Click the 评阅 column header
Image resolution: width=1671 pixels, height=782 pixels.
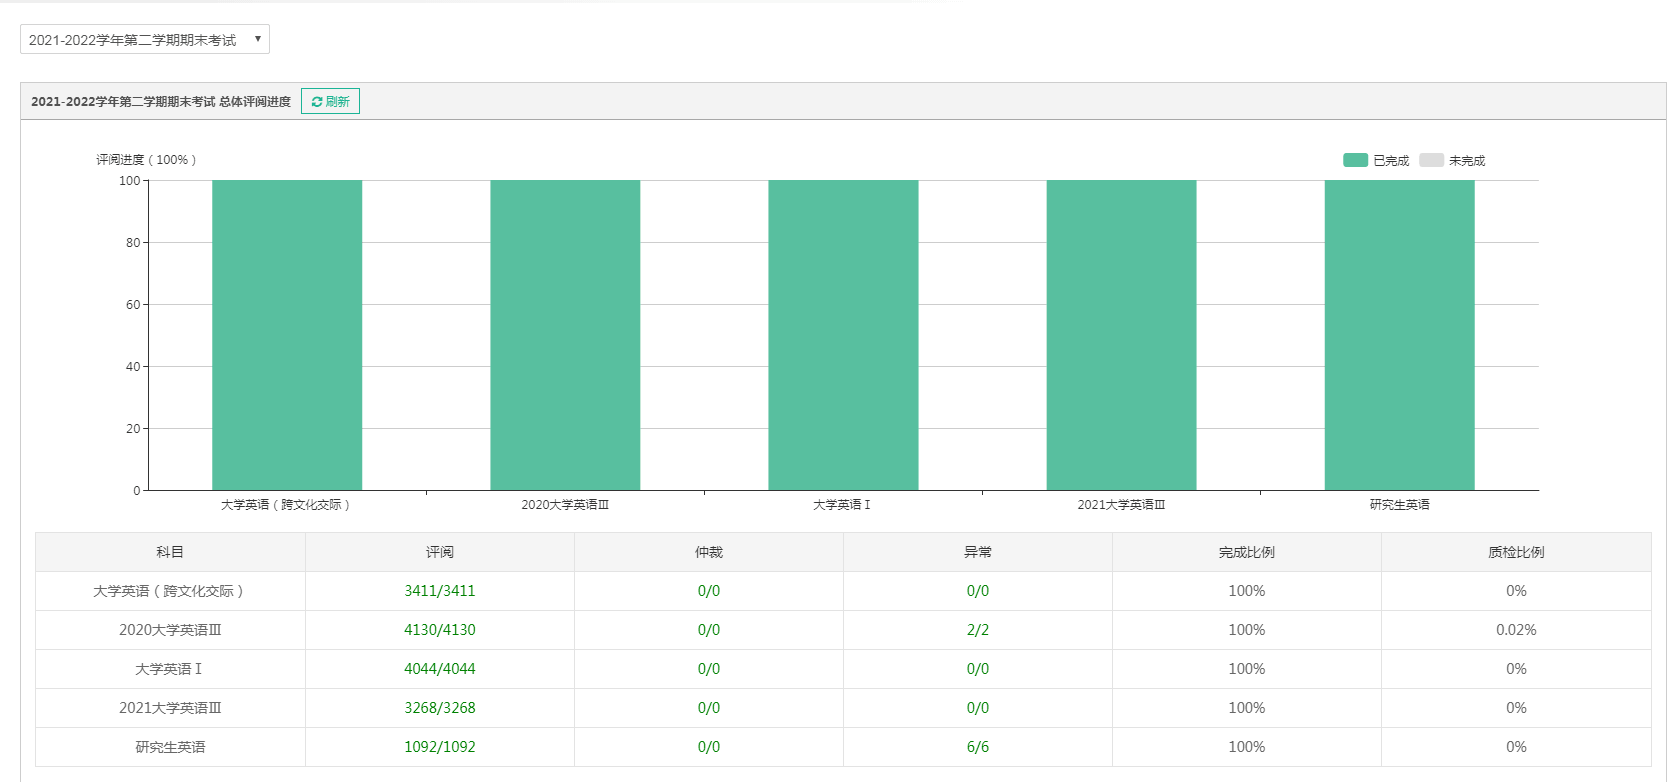click(x=440, y=552)
